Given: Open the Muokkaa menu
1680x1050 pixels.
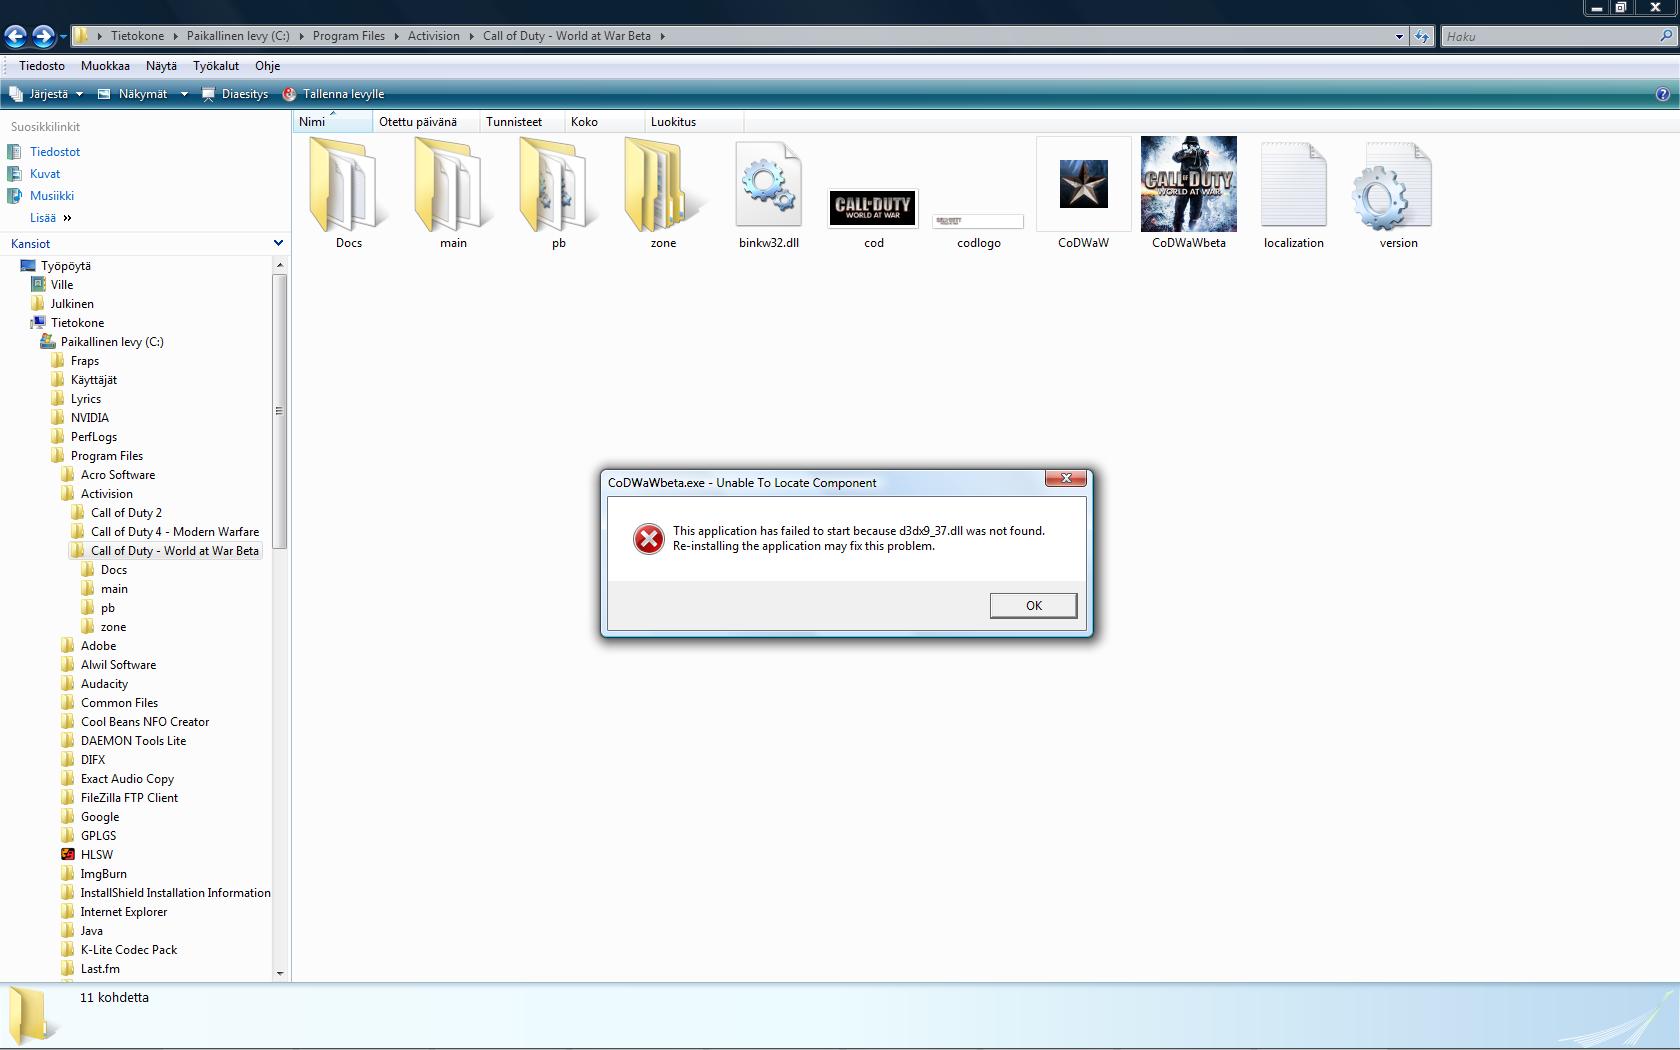Looking at the screenshot, I should 105,66.
